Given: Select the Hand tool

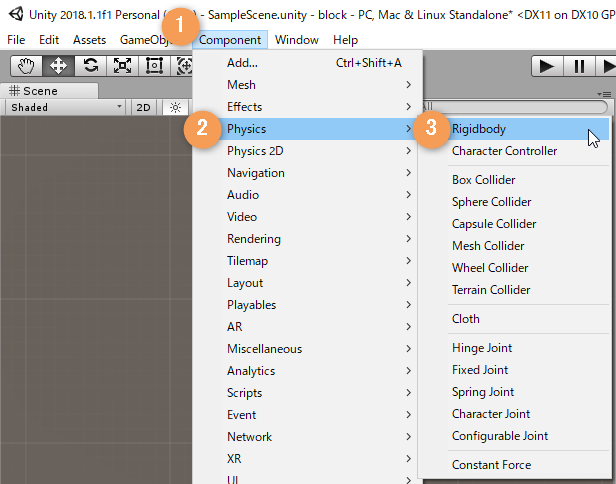Looking at the screenshot, I should click(26, 66).
